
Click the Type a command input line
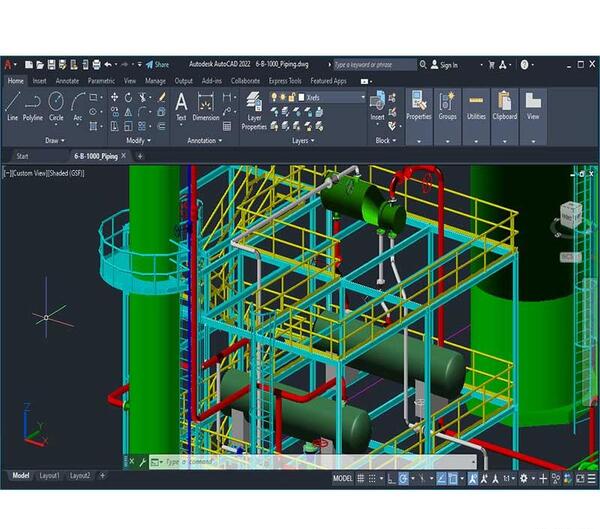coord(313,462)
